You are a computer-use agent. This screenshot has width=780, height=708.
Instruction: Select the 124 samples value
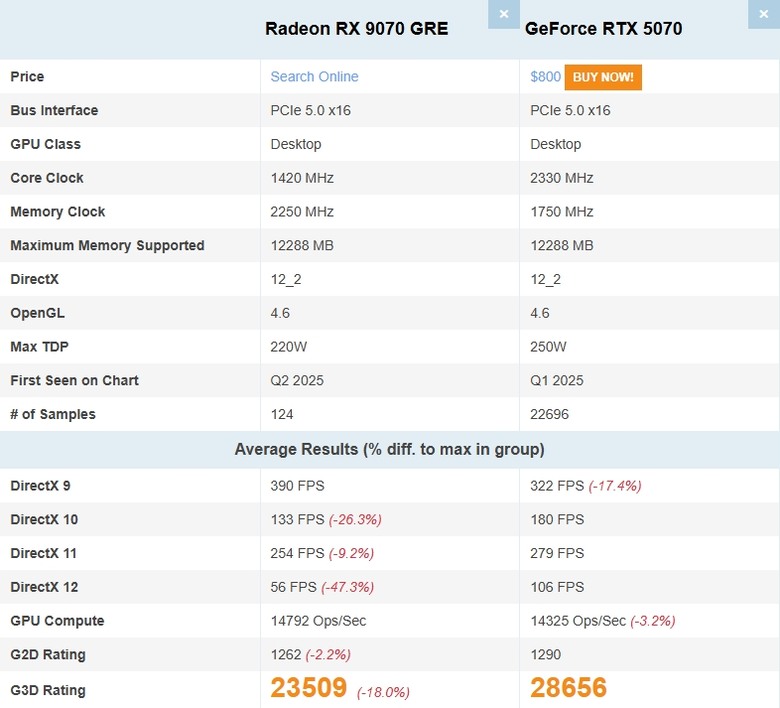coord(282,414)
